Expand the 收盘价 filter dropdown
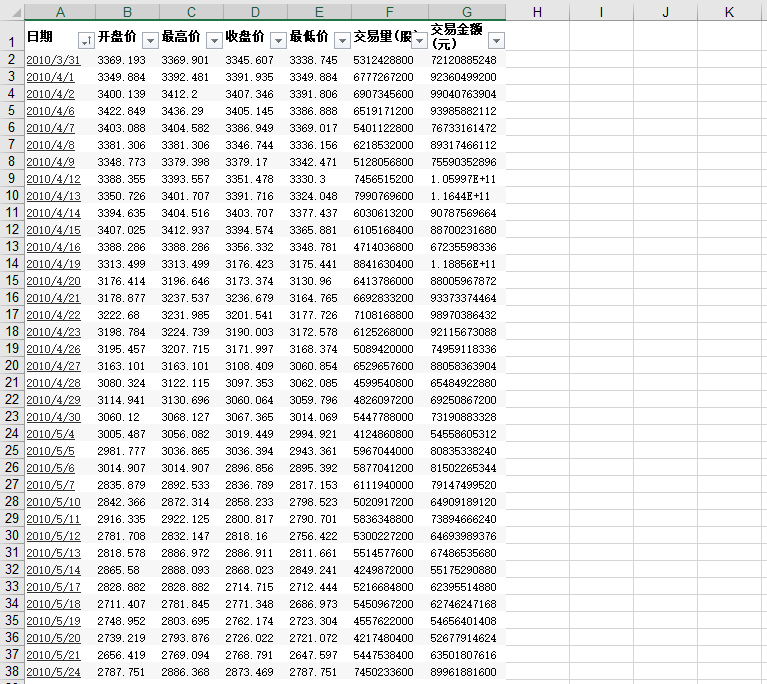 278,41
